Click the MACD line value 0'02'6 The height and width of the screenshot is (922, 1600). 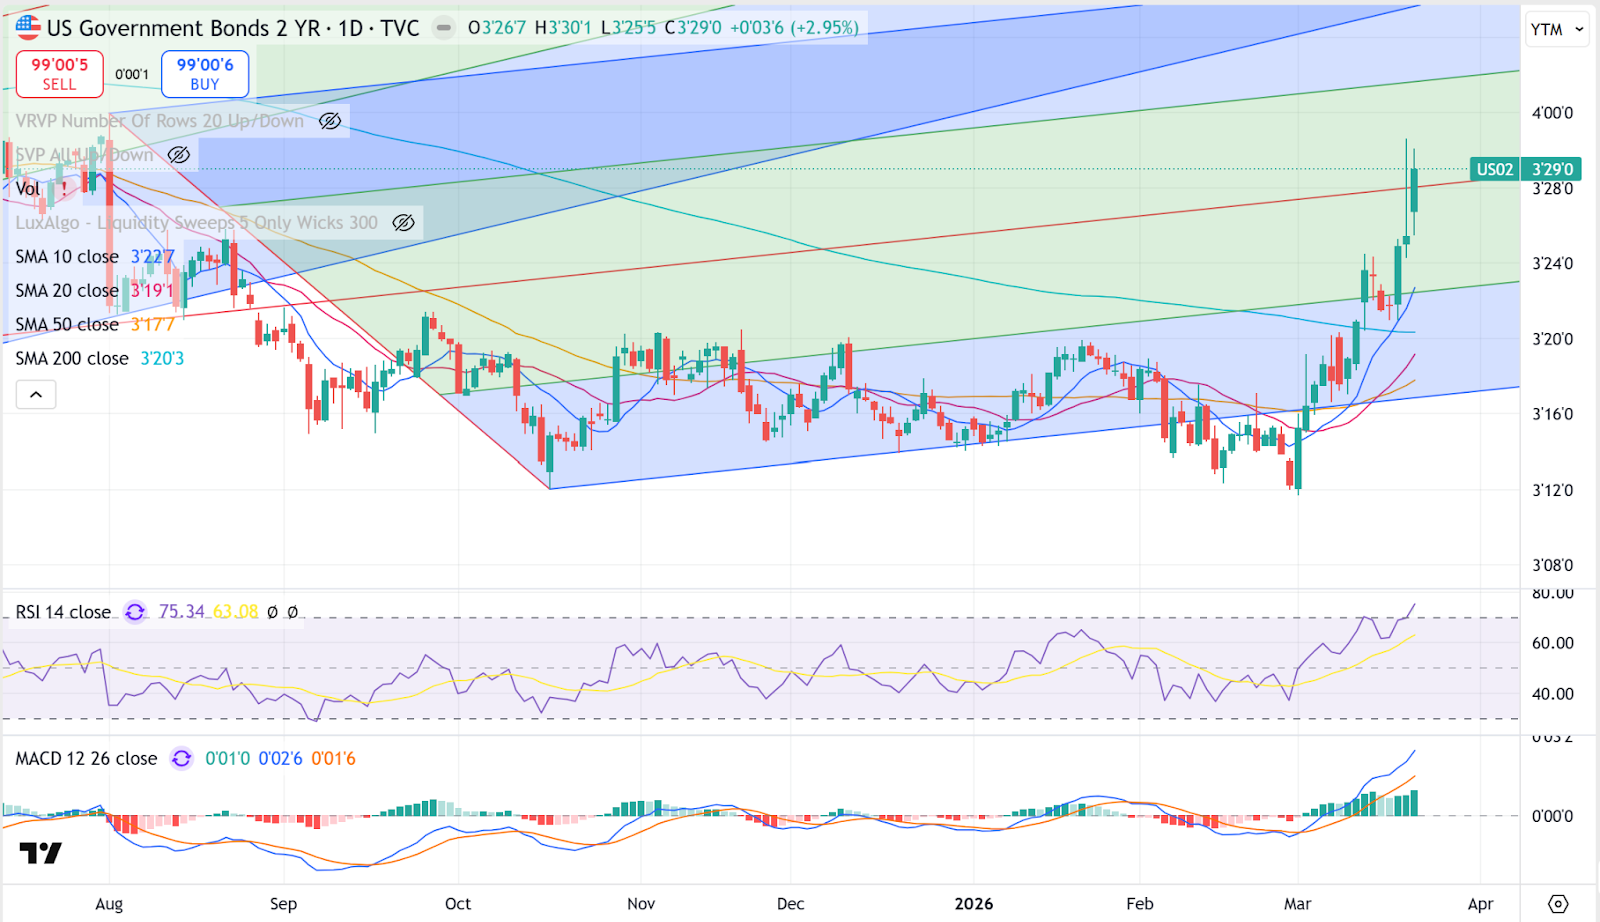280,759
